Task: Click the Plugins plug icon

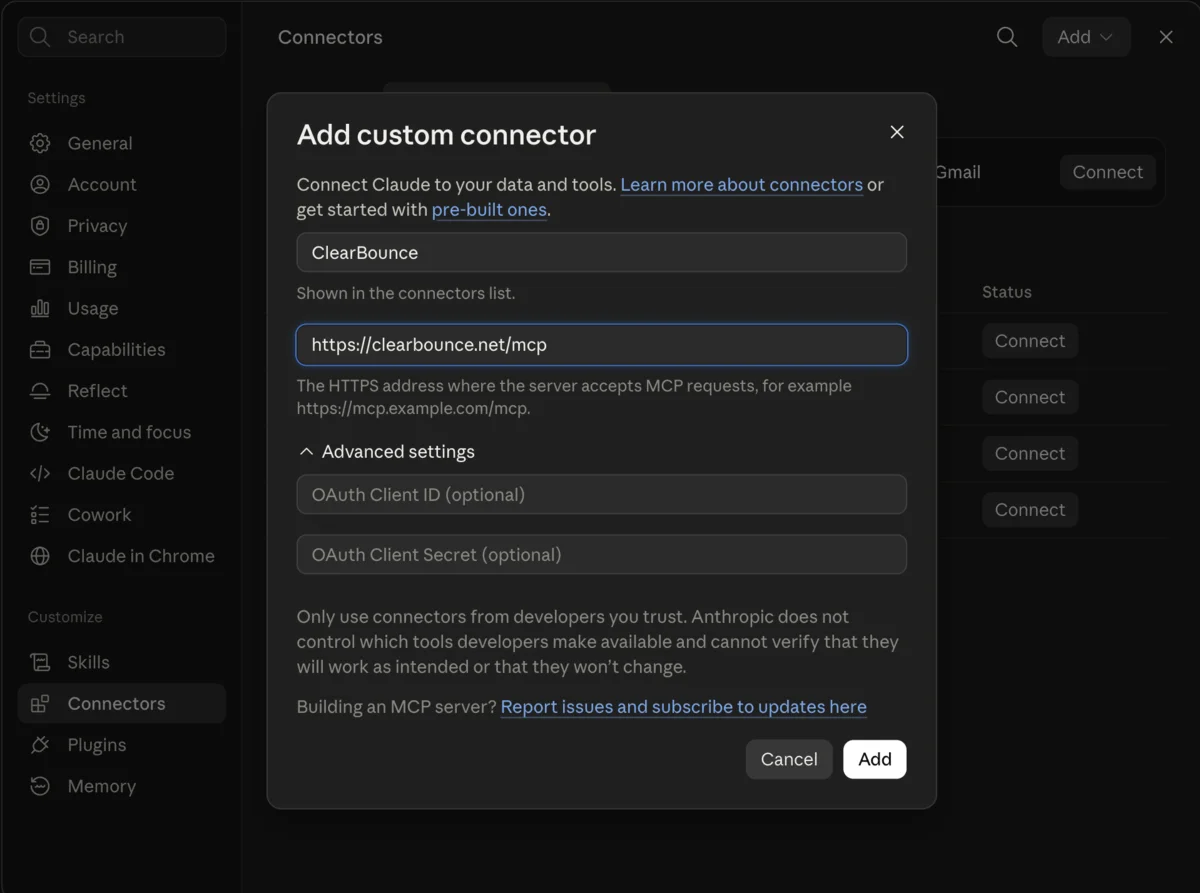Action: (x=40, y=745)
